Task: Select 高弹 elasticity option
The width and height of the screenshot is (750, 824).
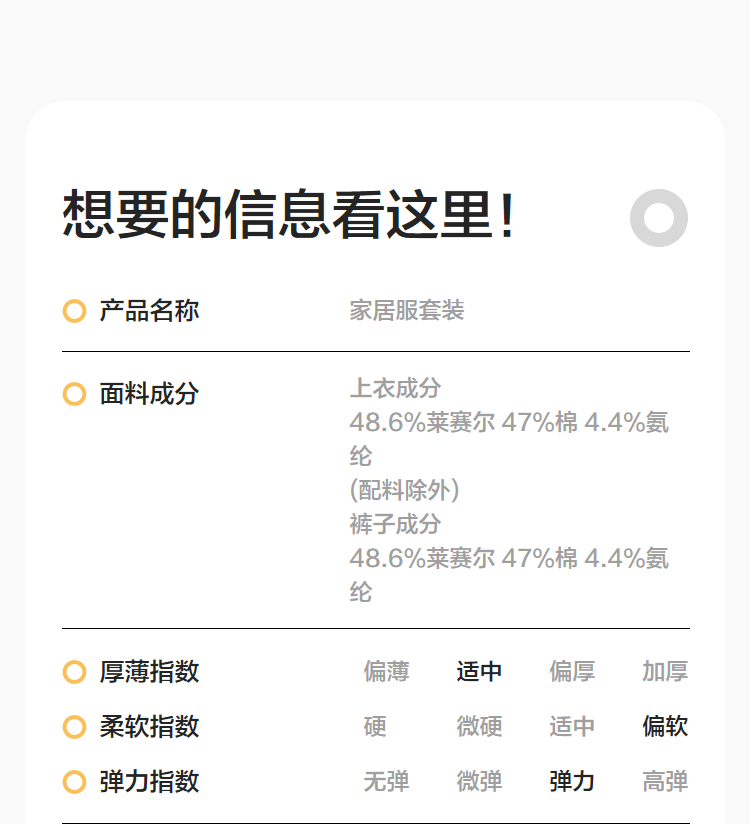Action: click(x=665, y=782)
